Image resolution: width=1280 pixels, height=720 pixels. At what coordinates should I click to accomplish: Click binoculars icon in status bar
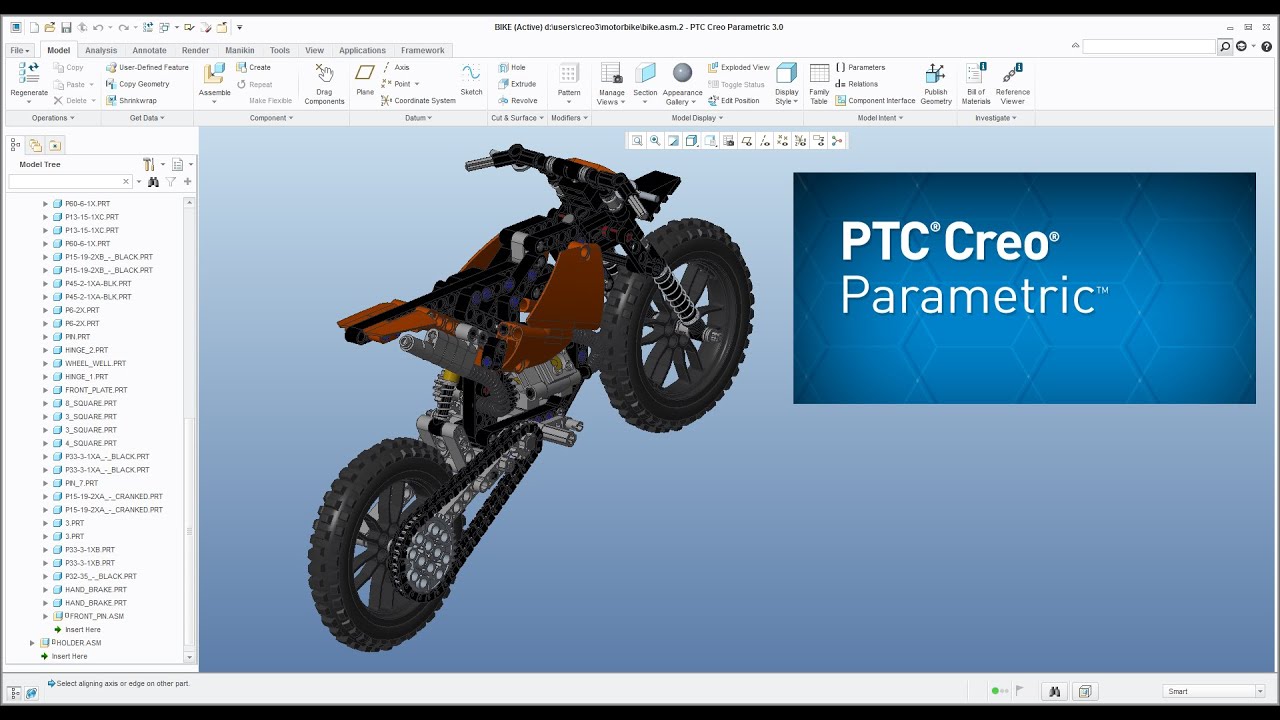point(1054,691)
